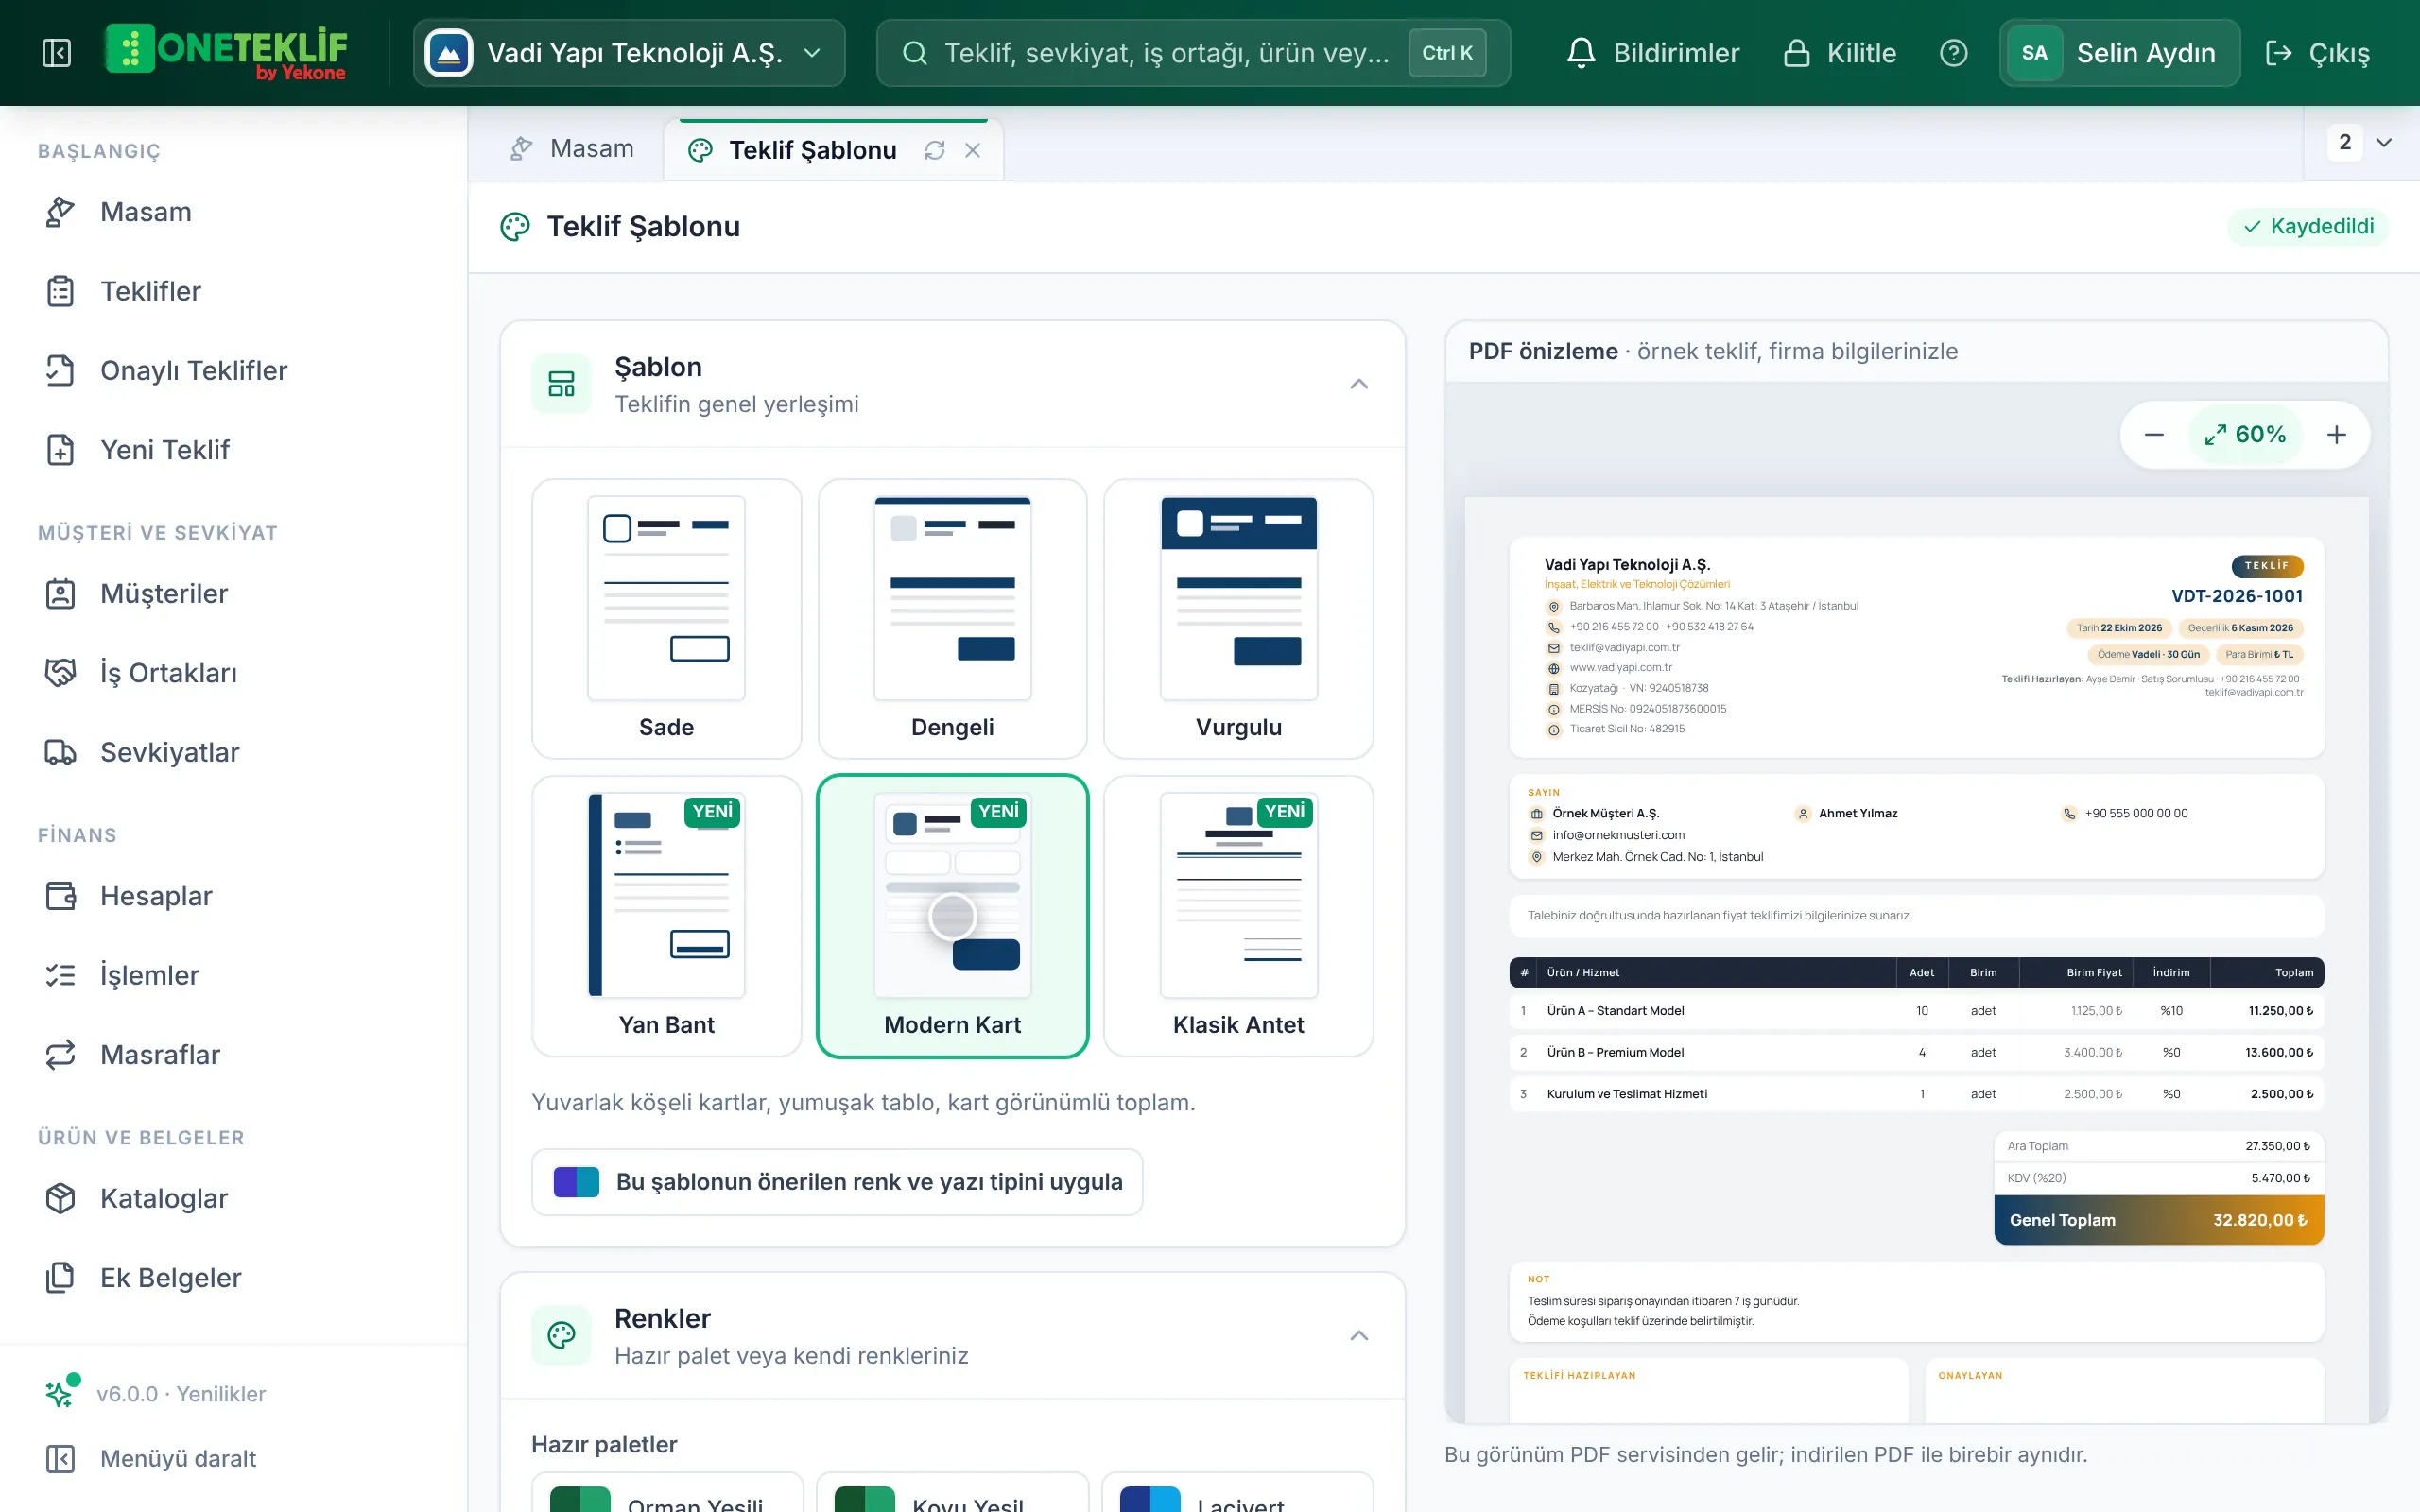Select the Vurgulu template
The image size is (2420, 1512).
pos(1238,619)
